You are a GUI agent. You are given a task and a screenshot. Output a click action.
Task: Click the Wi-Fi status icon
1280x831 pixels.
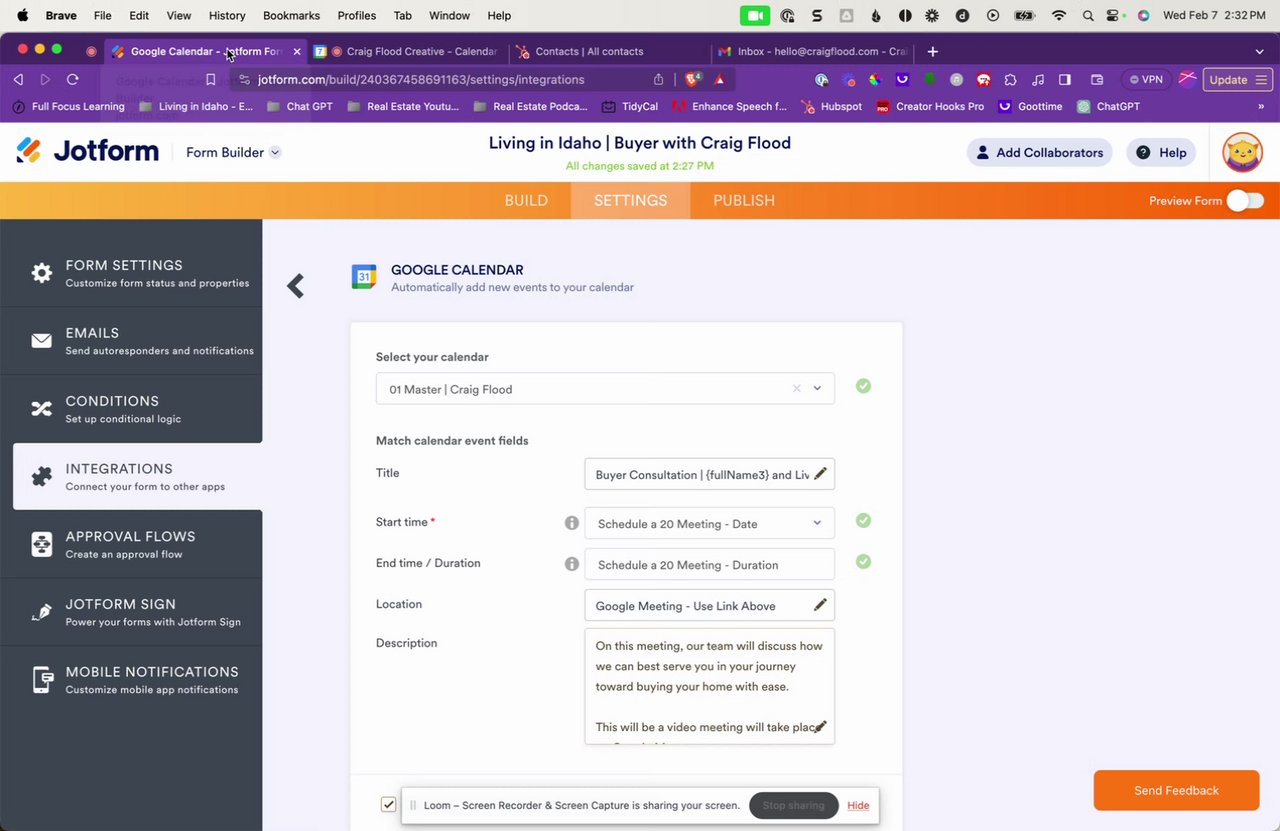pyautogui.click(x=1059, y=15)
